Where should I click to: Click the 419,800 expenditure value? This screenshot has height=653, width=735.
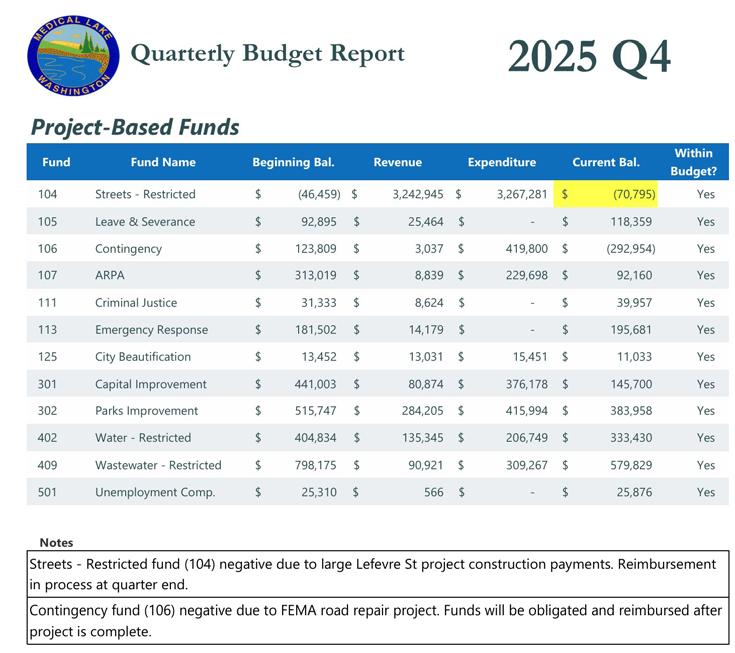coord(526,248)
